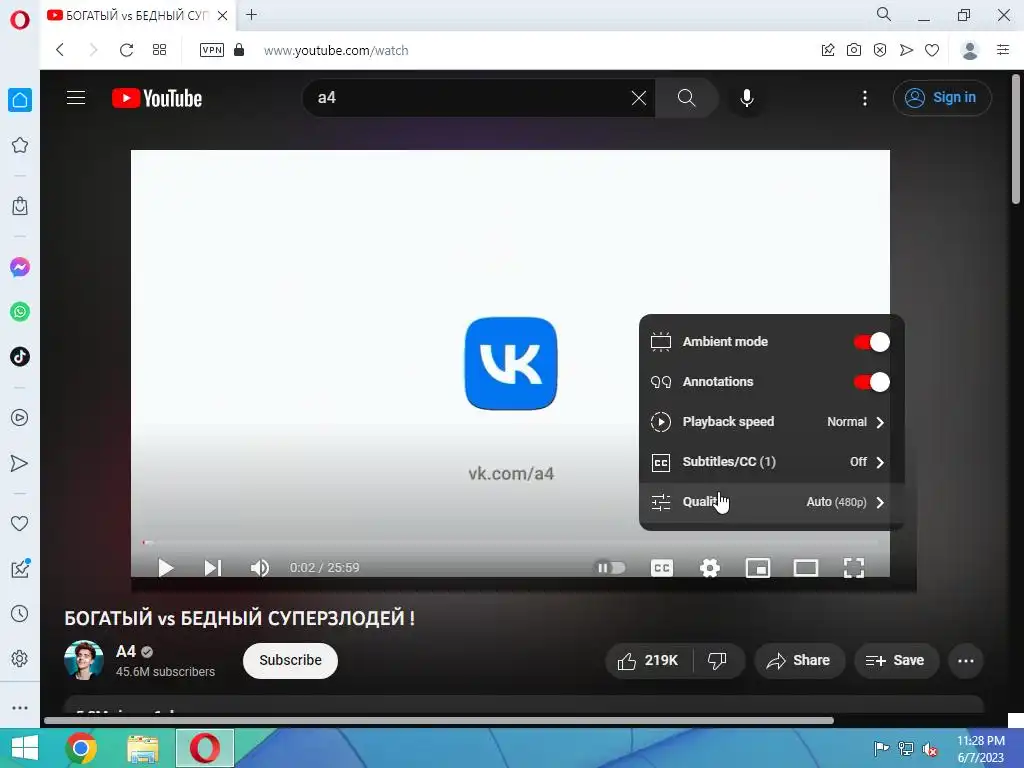The height and width of the screenshot is (768, 1024).
Task: Open ad blocker shield icon
Action: [880, 50]
